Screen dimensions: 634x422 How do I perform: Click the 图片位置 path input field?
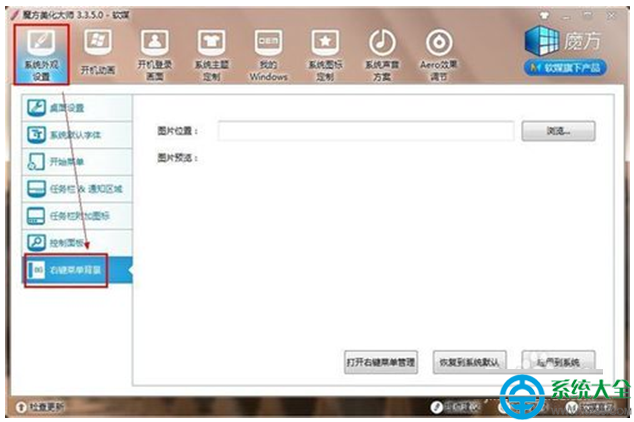(x=365, y=131)
